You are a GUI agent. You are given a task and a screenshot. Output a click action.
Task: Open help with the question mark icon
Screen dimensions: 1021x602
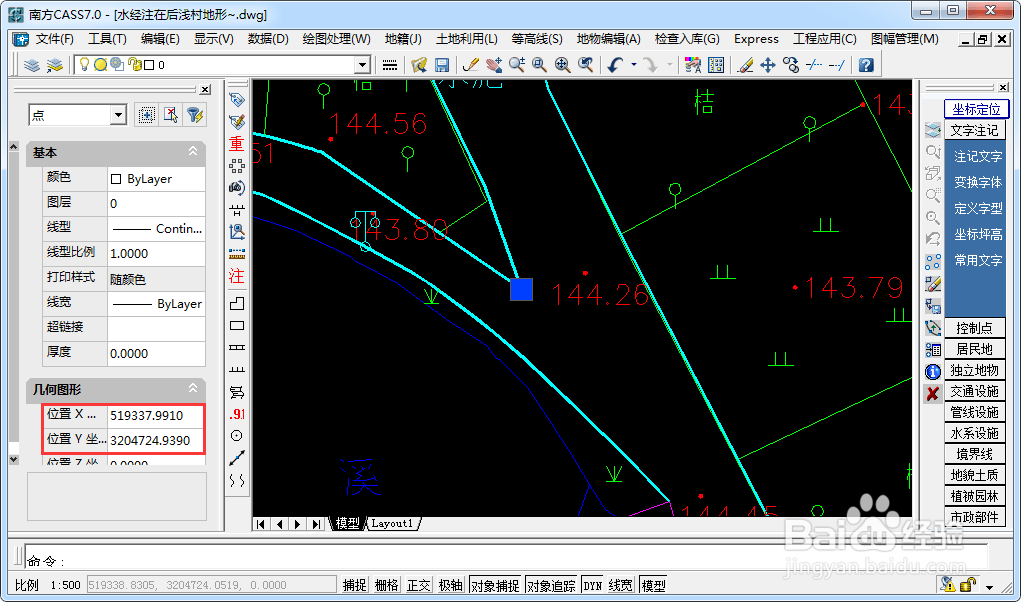(866, 65)
